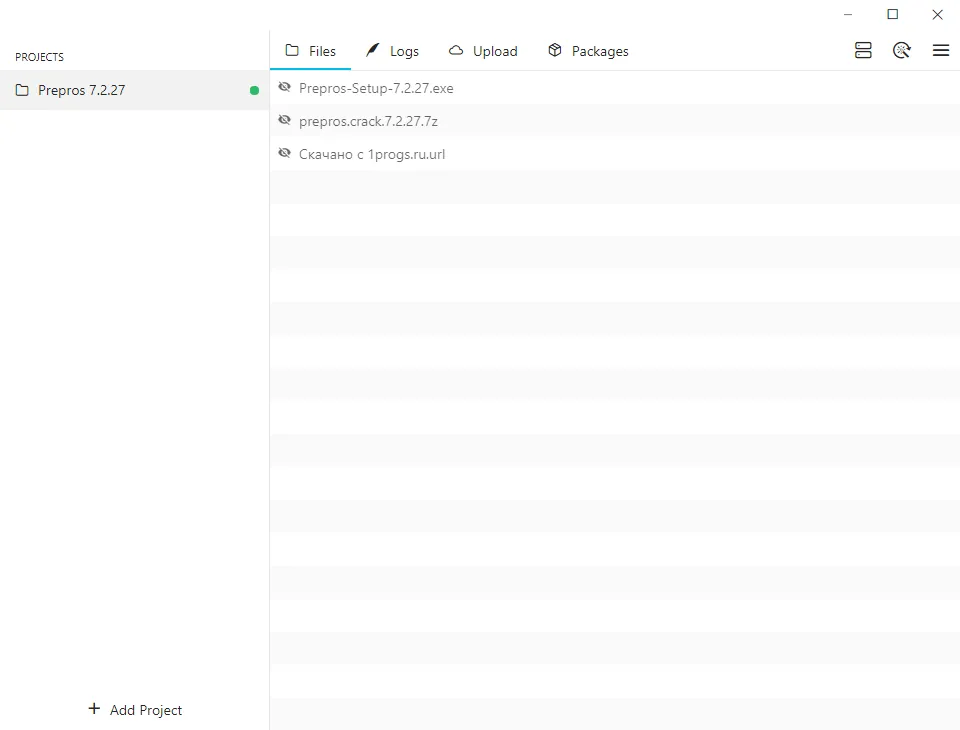Viewport: 960px width, 730px height.
Task: Open the server/live preview icon
Action: point(863,50)
